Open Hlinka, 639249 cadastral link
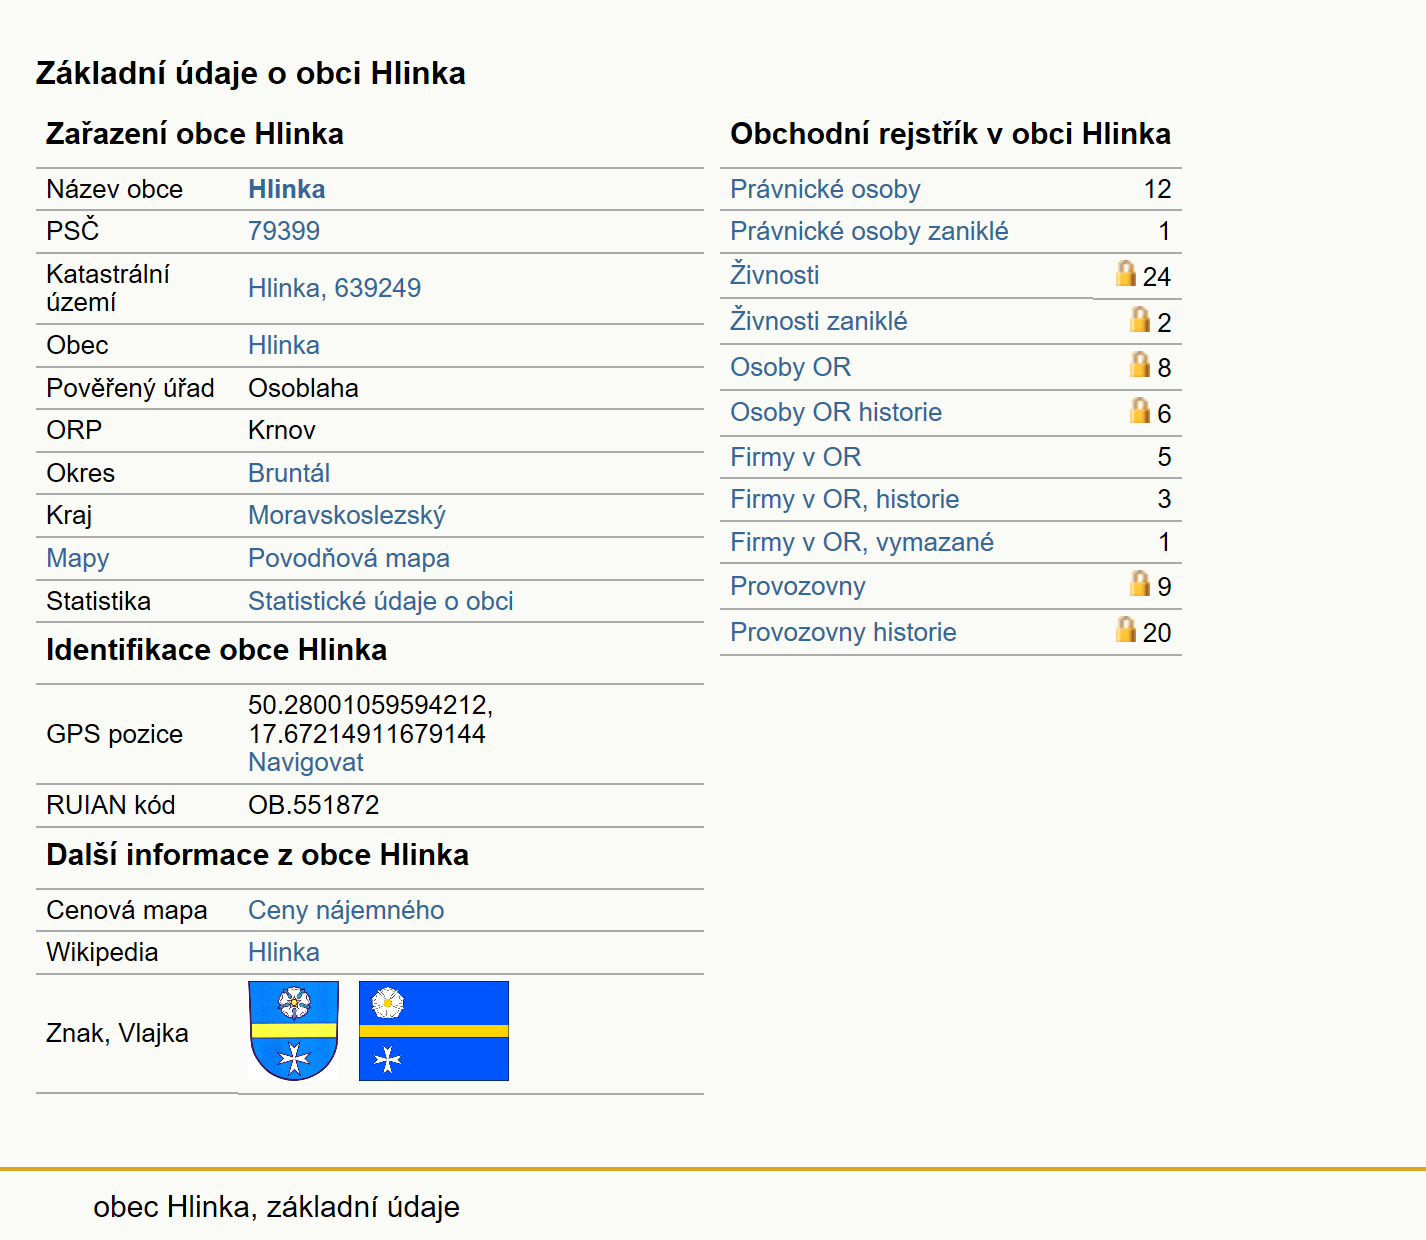Image resolution: width=1426 pixels, height=1240 pixels. (x=335, y=288)
